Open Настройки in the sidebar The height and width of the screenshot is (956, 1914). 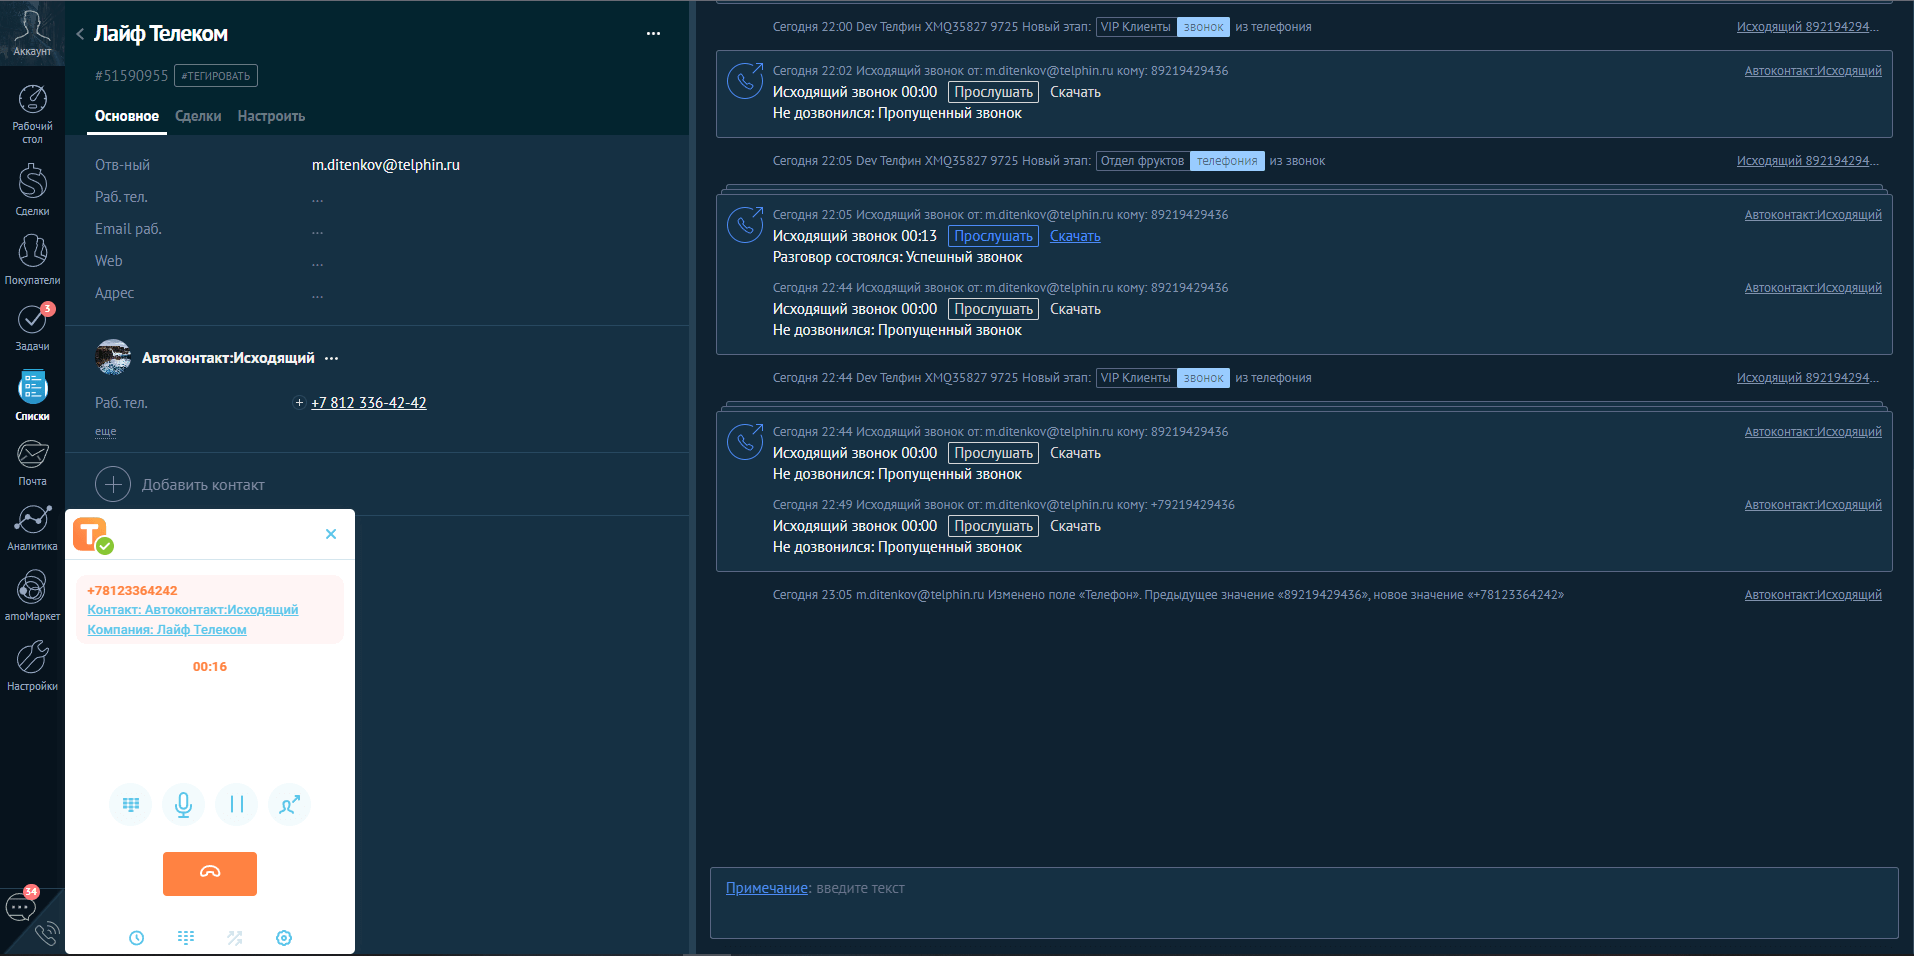pos(32,665)
